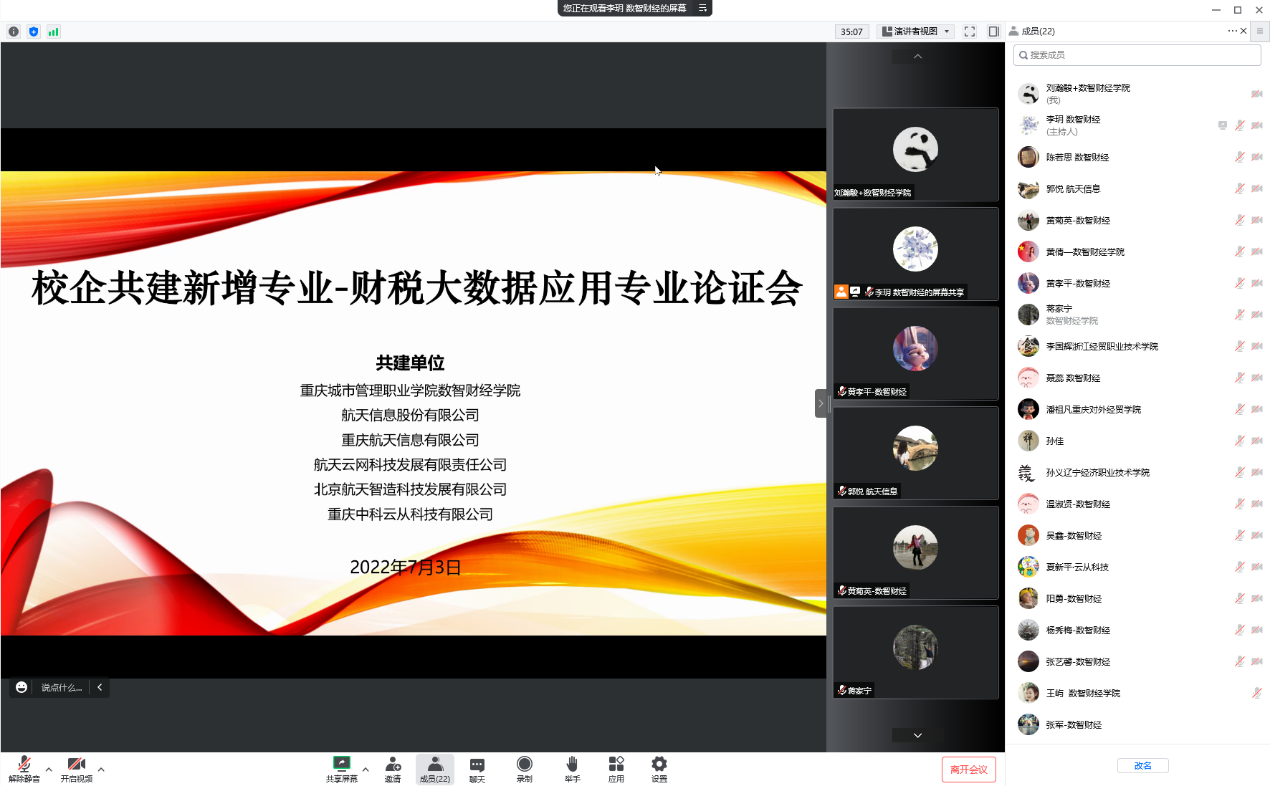Expand audio options arrow beside 解除静音
Screen dimensions: 1270x786
tap(49, 769)
